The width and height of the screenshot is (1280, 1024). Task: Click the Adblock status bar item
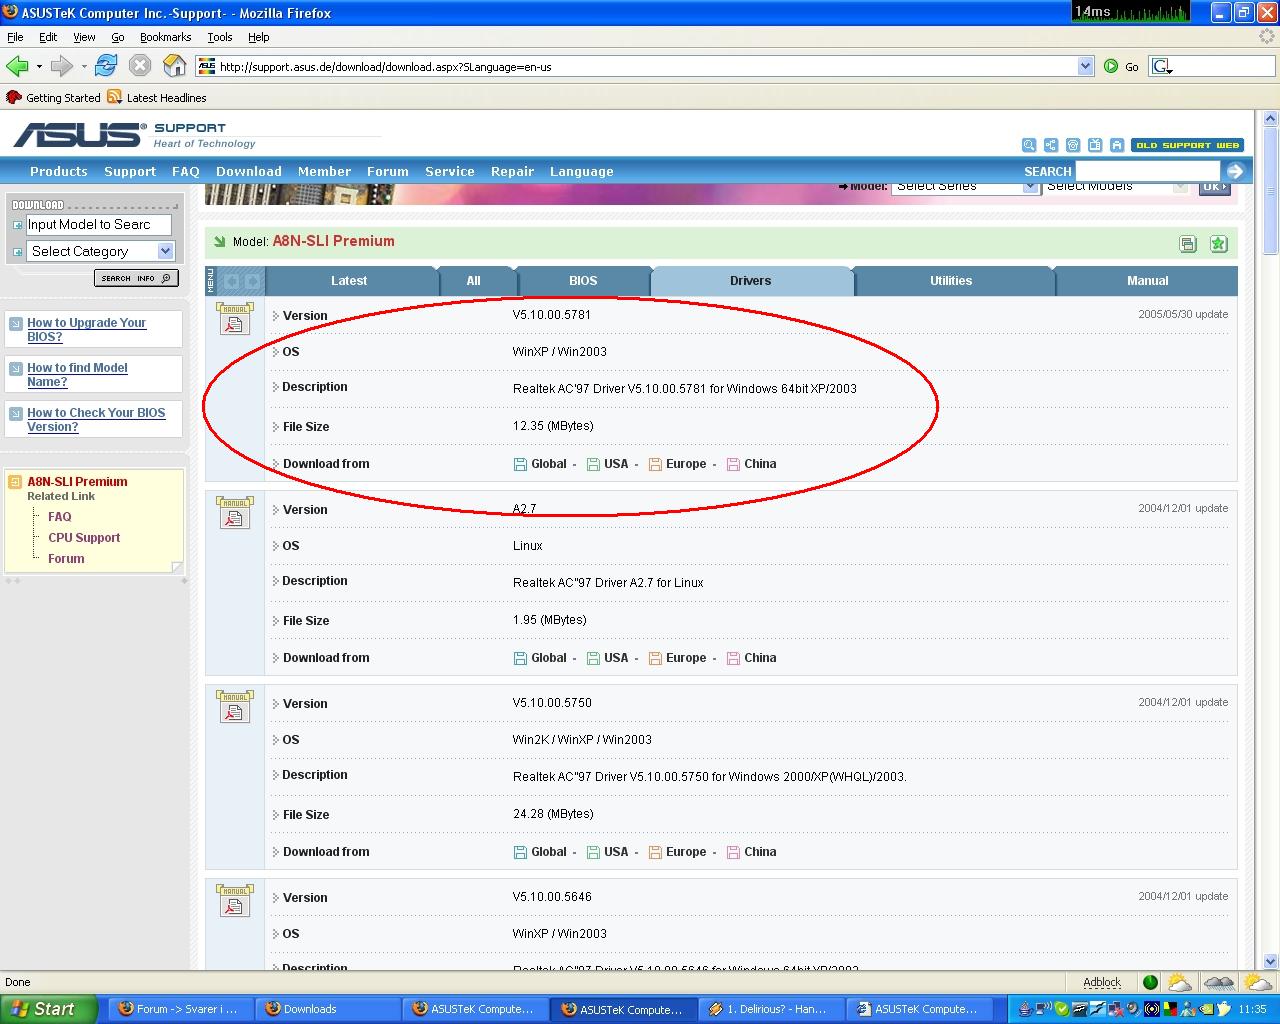(1102, 982)
